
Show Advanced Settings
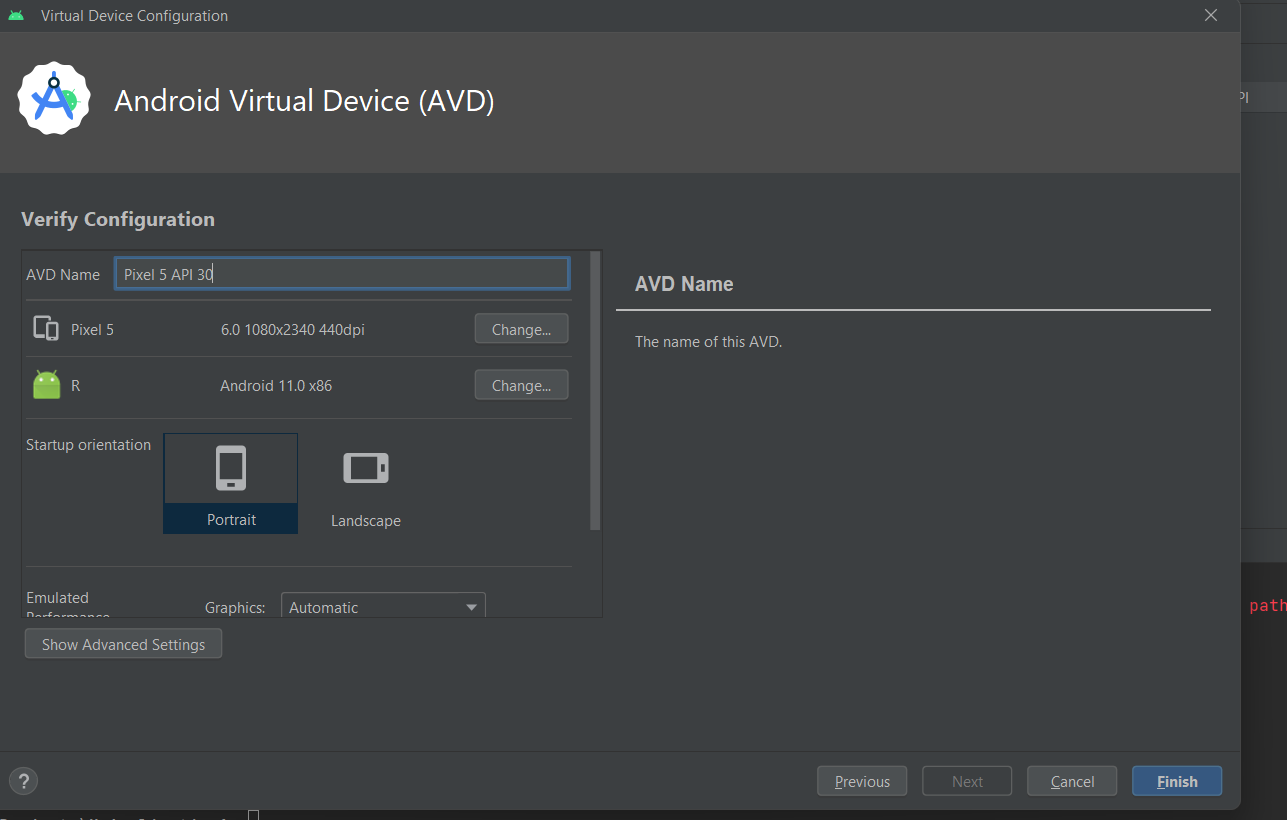(123, 644)
